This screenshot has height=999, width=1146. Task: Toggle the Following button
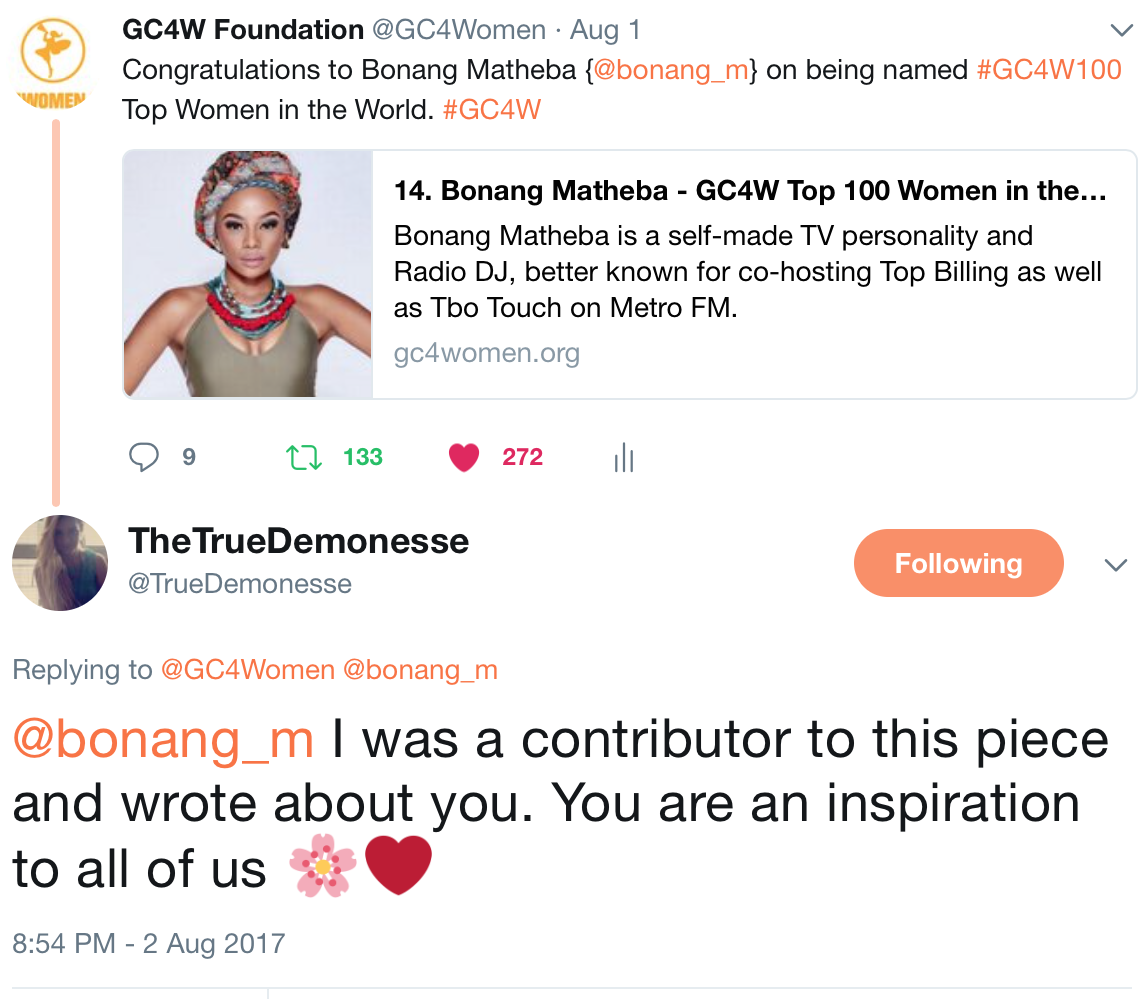coord(957,564)
